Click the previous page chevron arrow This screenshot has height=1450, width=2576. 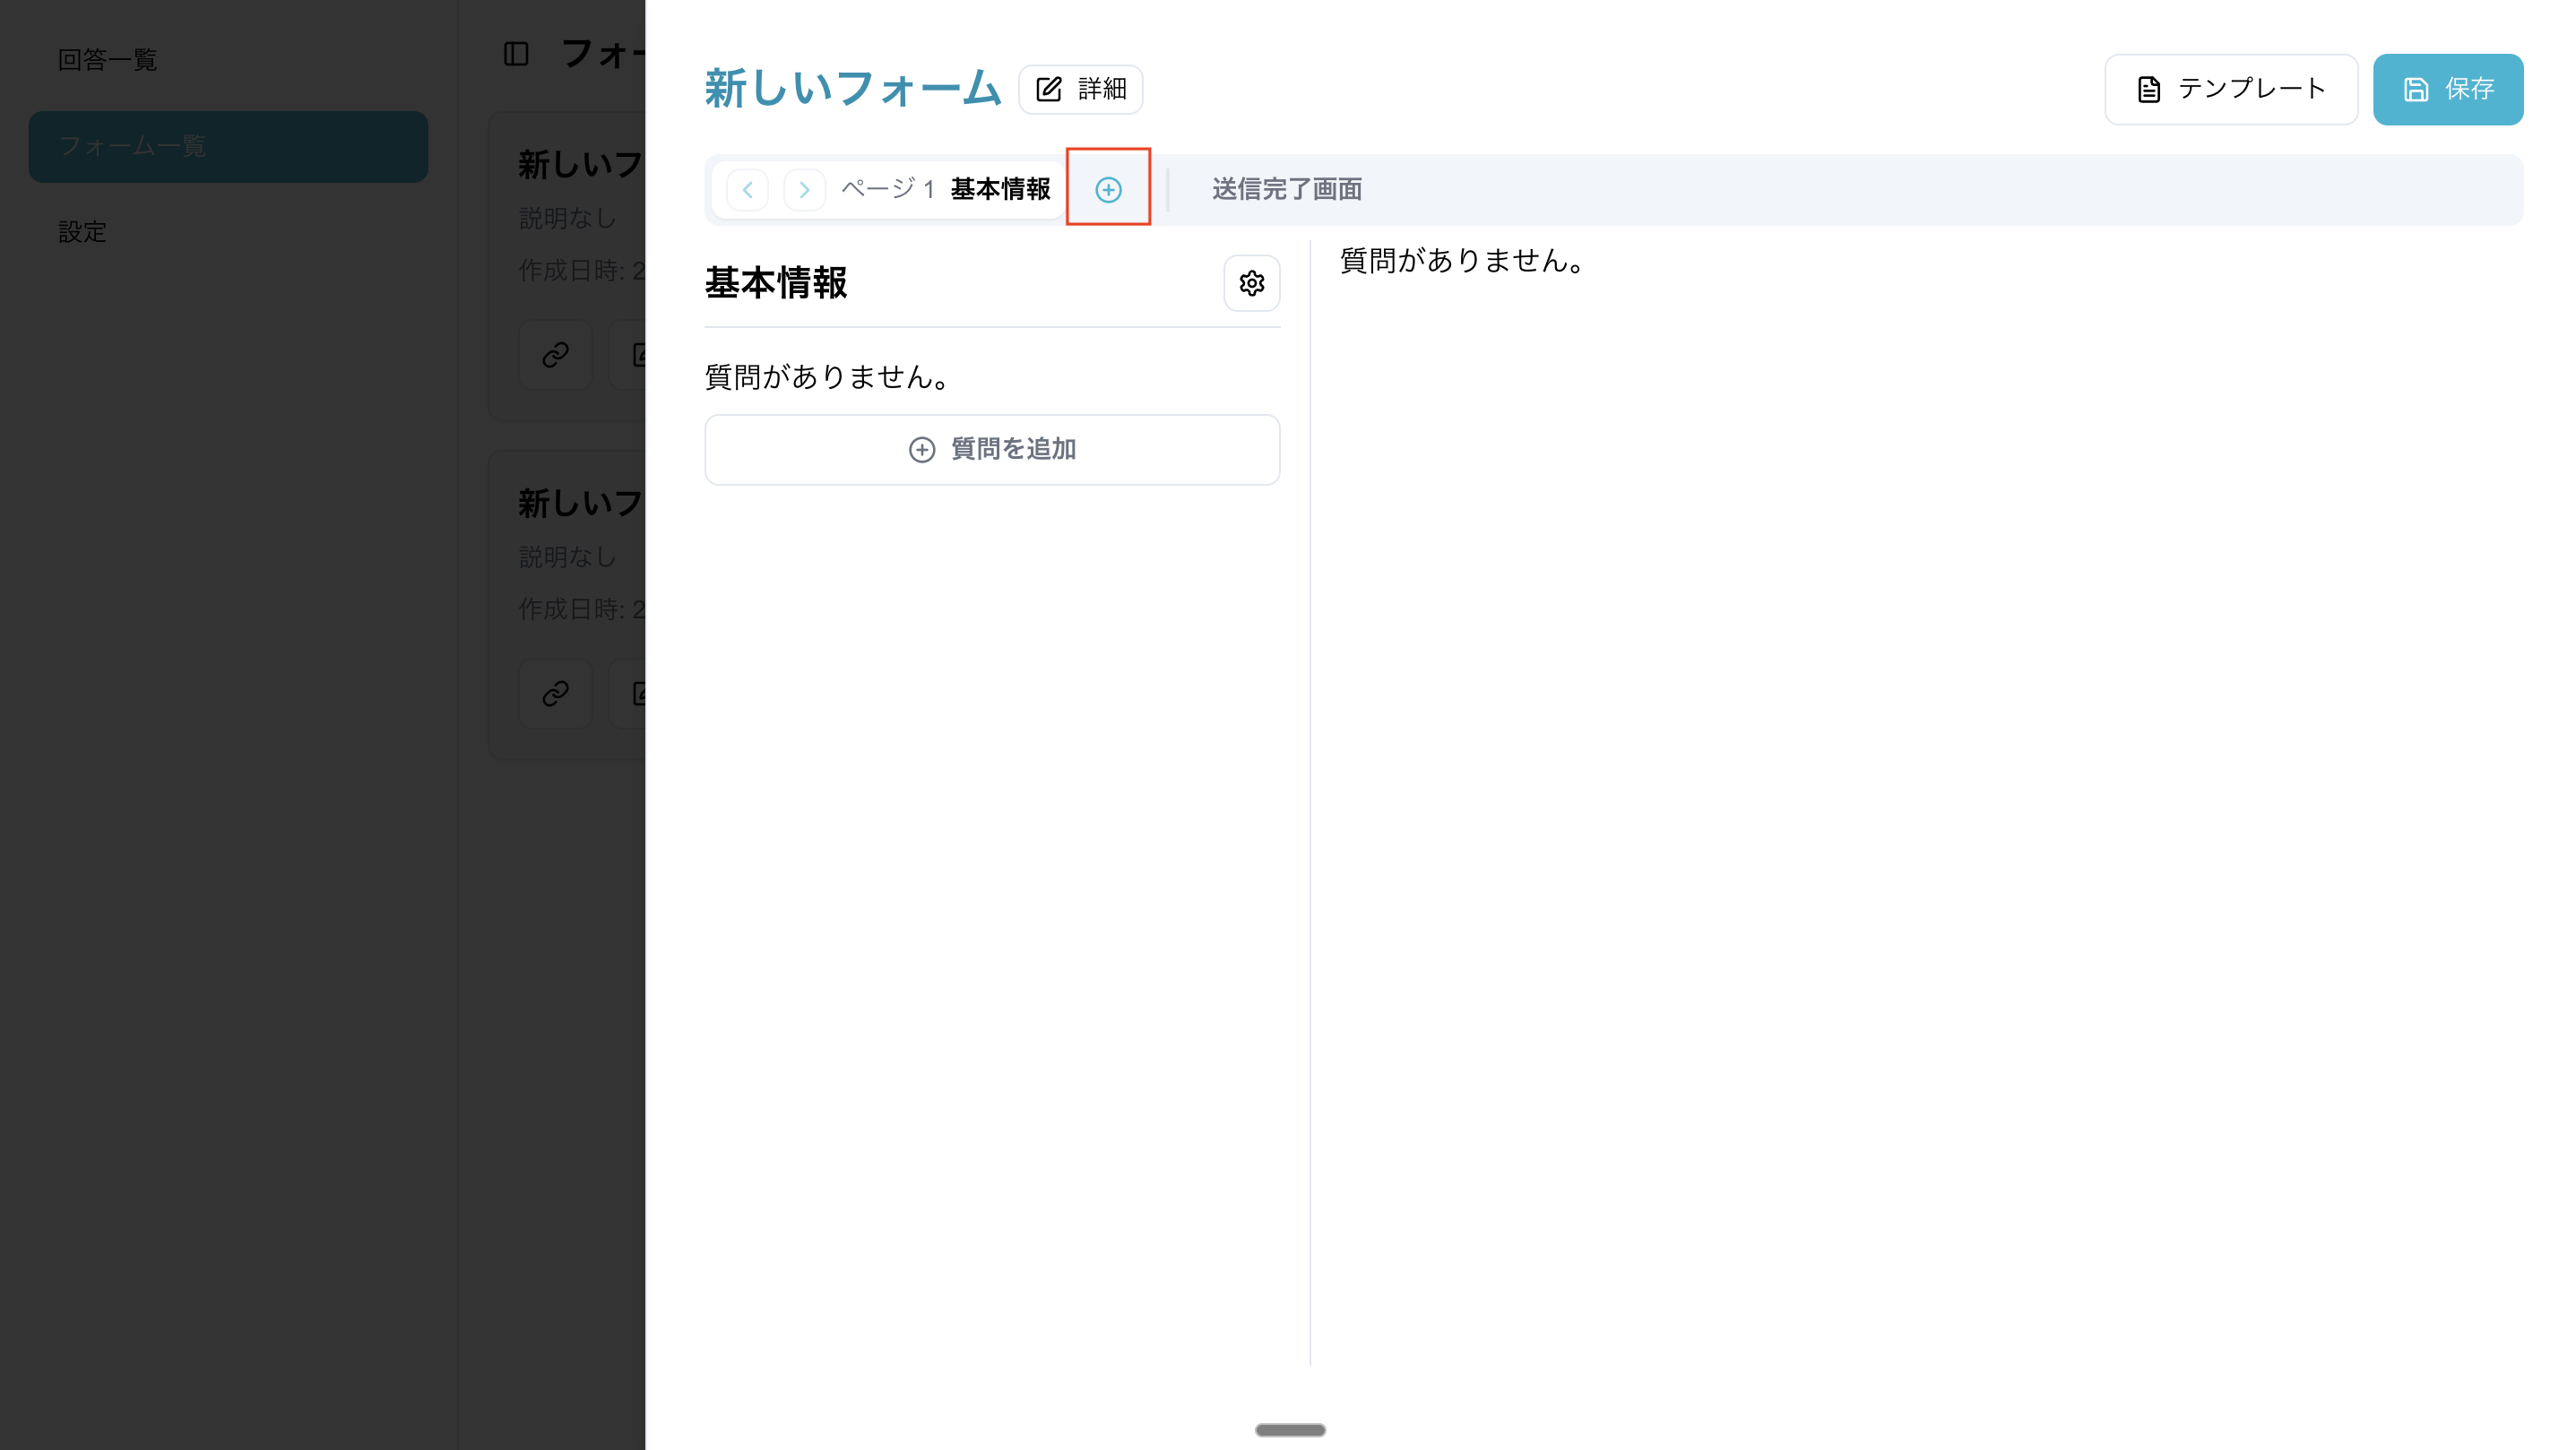coord(747,189)
